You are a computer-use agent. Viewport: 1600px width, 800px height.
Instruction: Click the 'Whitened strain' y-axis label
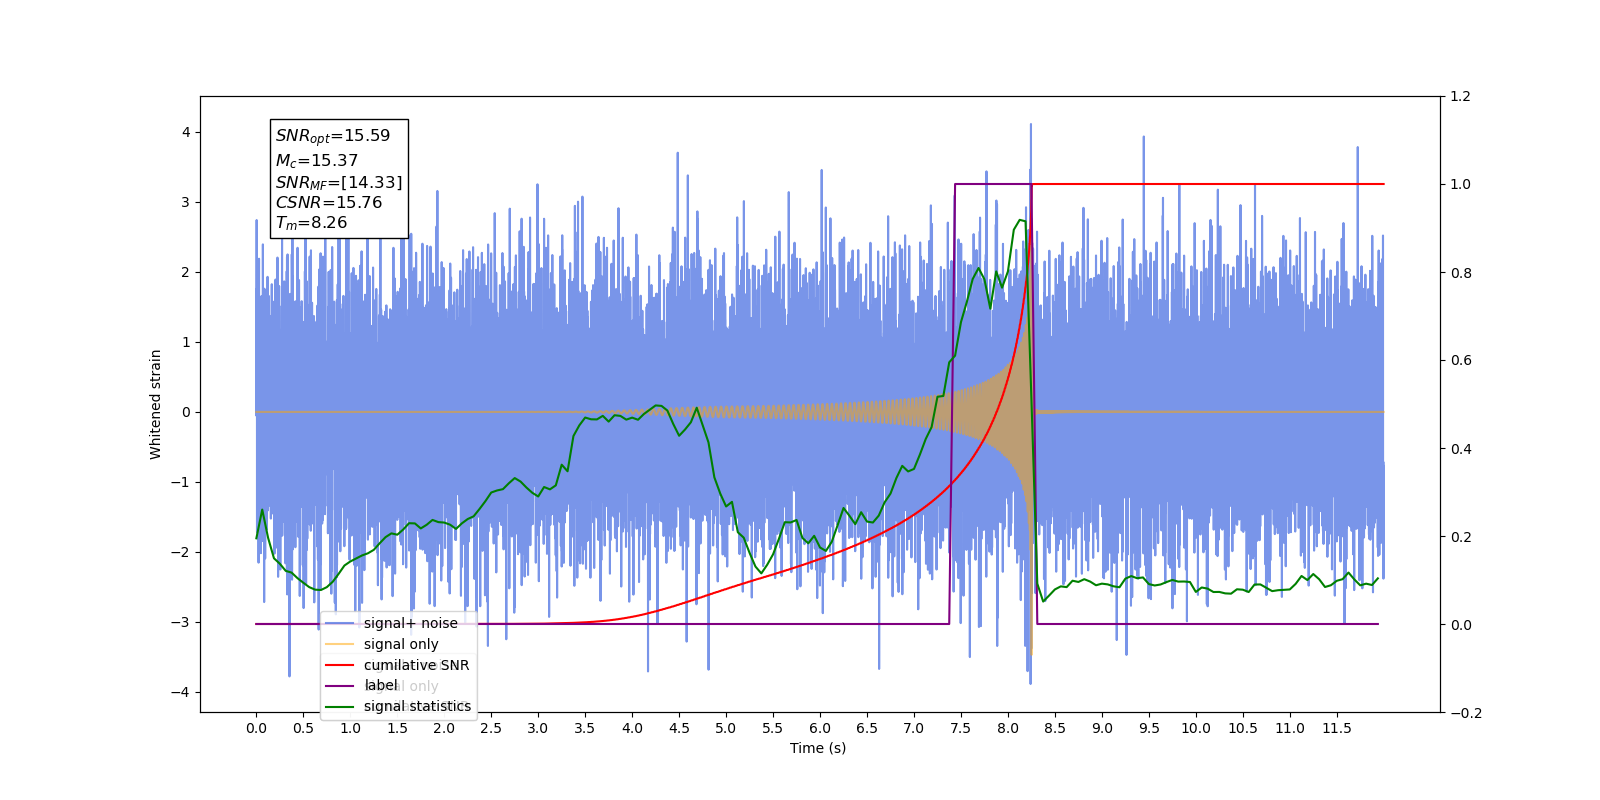pos(155,404)
